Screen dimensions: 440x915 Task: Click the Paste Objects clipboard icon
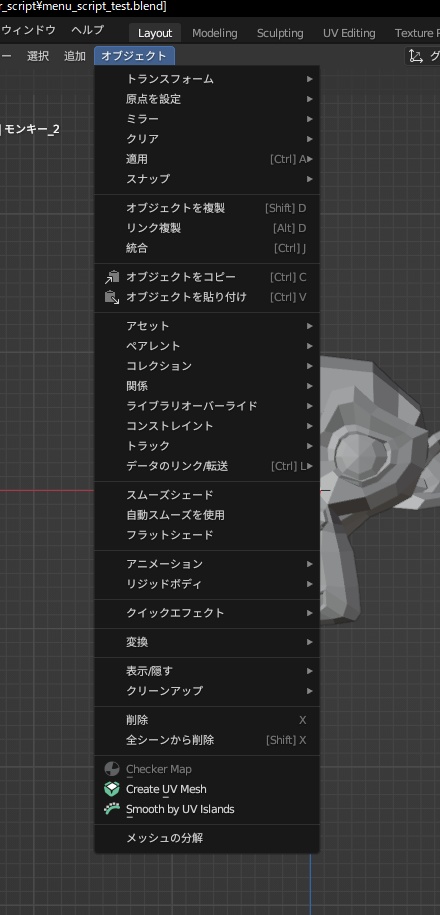click(x=111, y=297)
